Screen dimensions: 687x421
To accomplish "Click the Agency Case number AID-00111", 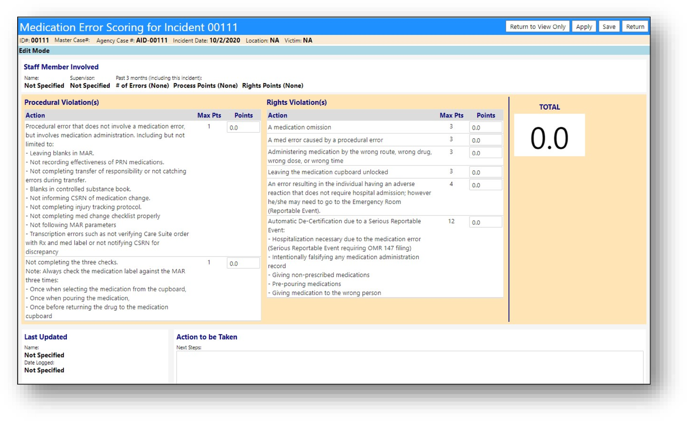I will (x=152, y=40).
